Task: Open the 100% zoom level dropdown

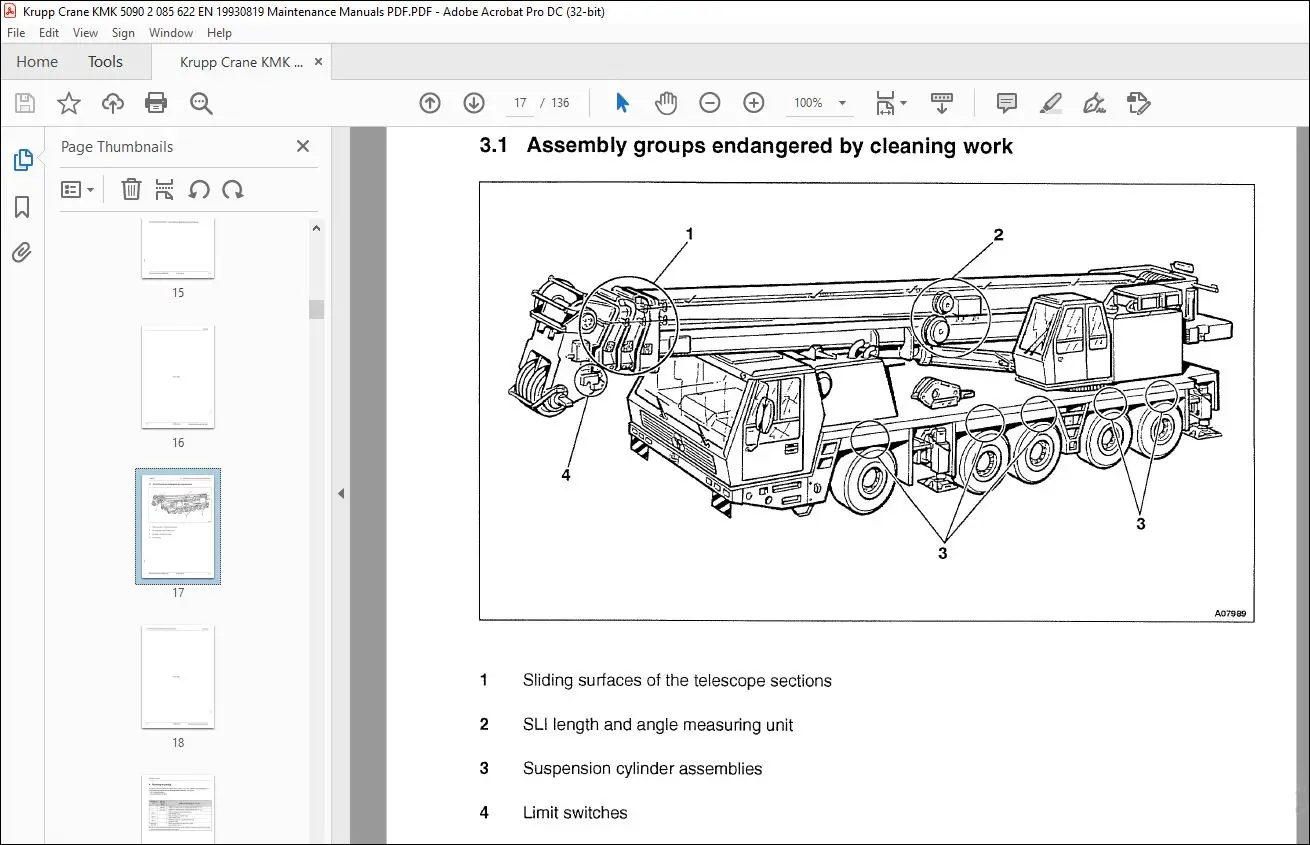Action: pyautogui.click(x=842, y=103)
